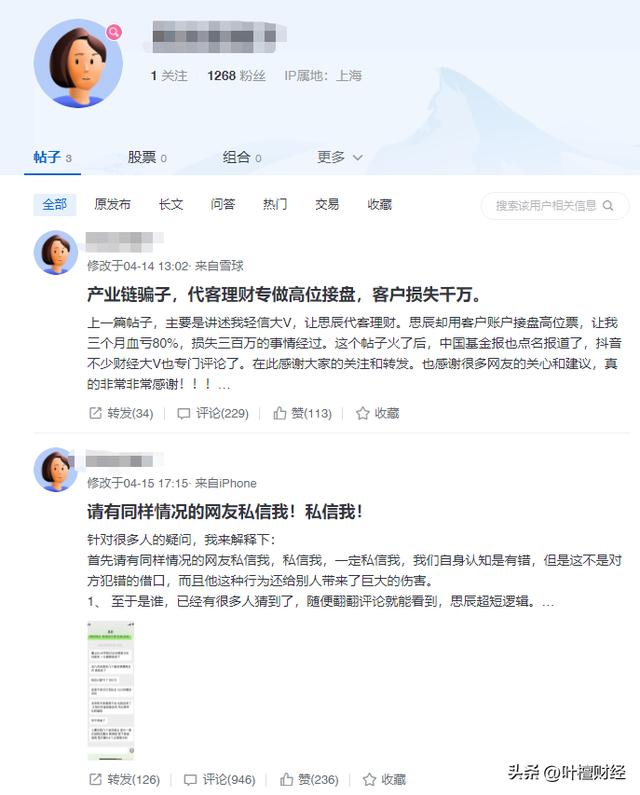Favorite the first post with star icon
Image resolution: width=640 pixels, height=795 pixels.
(362, 413)
